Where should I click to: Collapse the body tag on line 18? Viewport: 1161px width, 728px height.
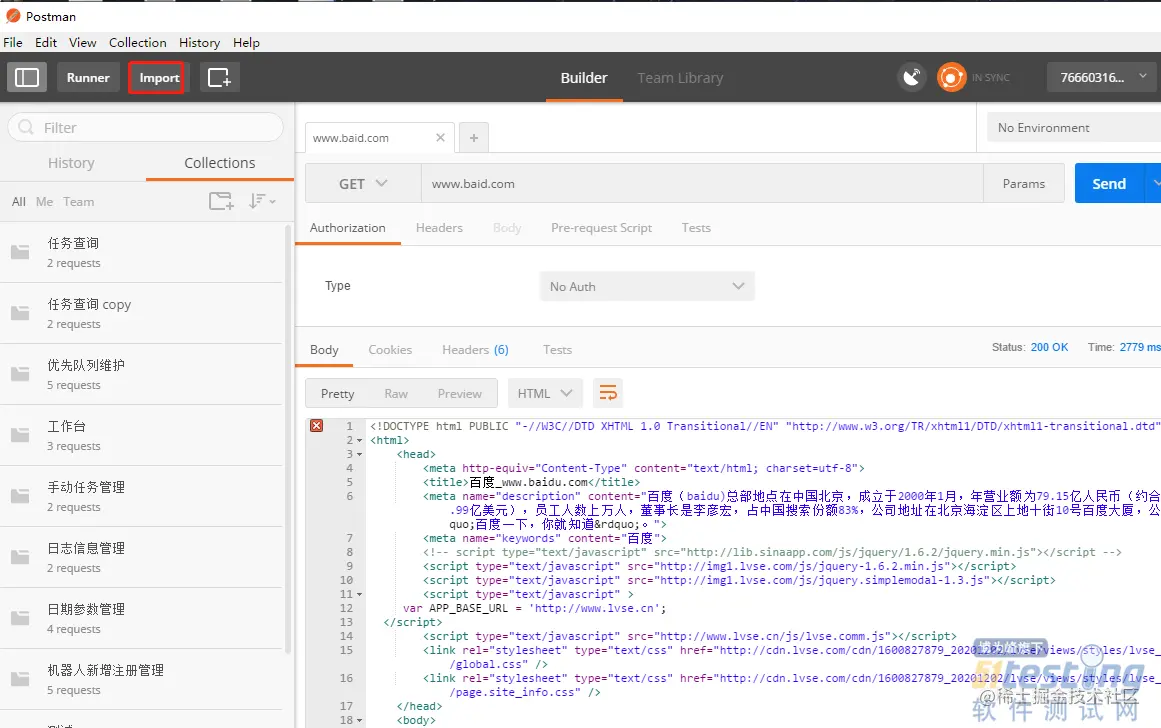(360, 721)
